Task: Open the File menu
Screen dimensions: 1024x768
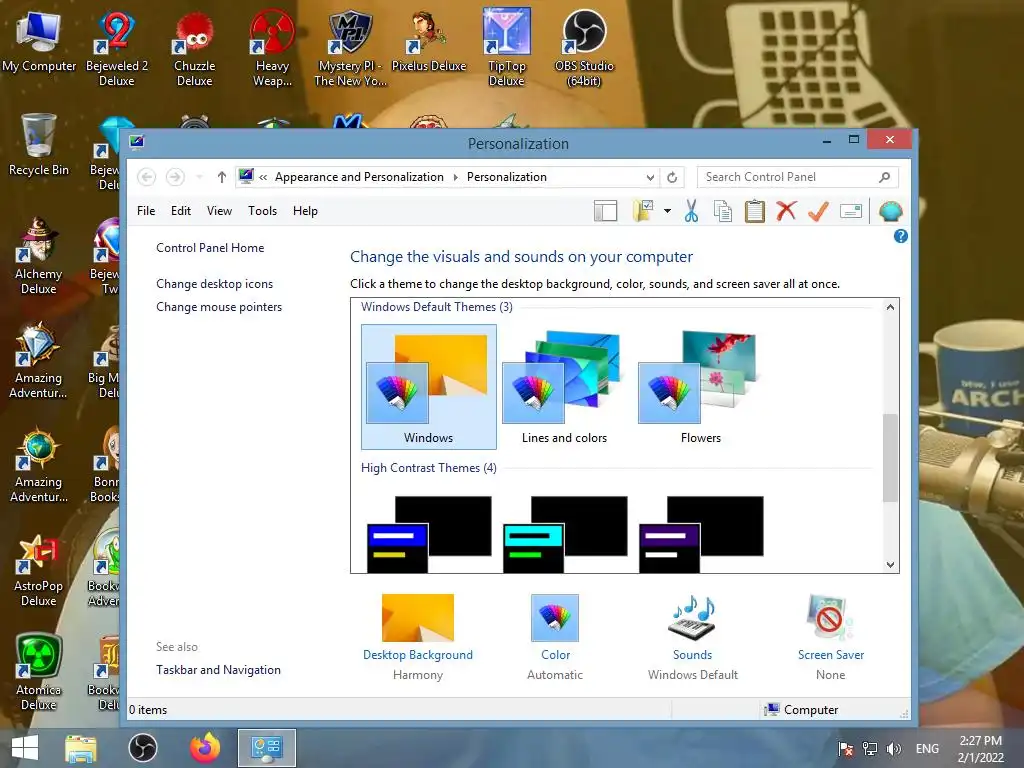Action: pos(146,211)
